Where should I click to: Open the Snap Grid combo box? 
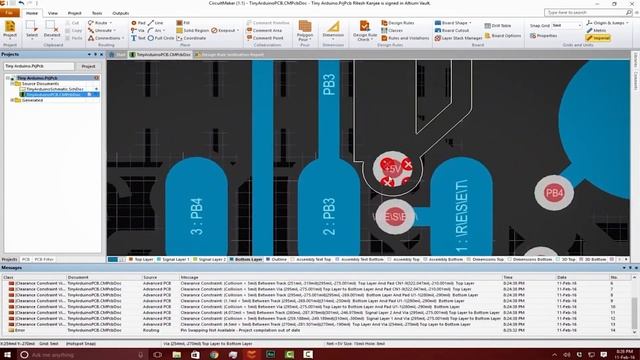(x=567, y=26)
